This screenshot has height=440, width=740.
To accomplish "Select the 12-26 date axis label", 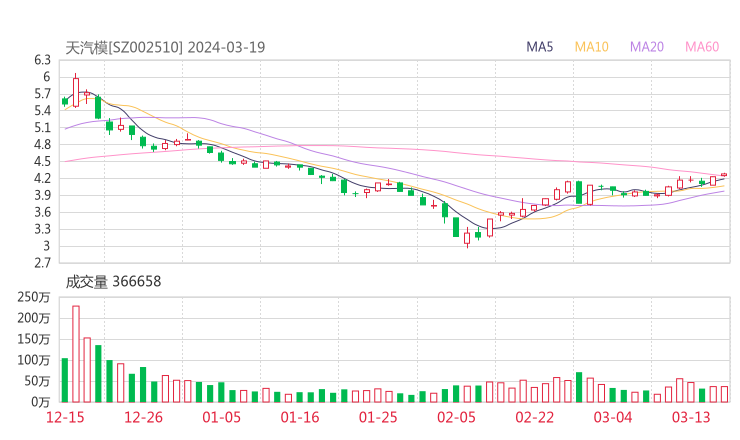I will coord(143,417).
